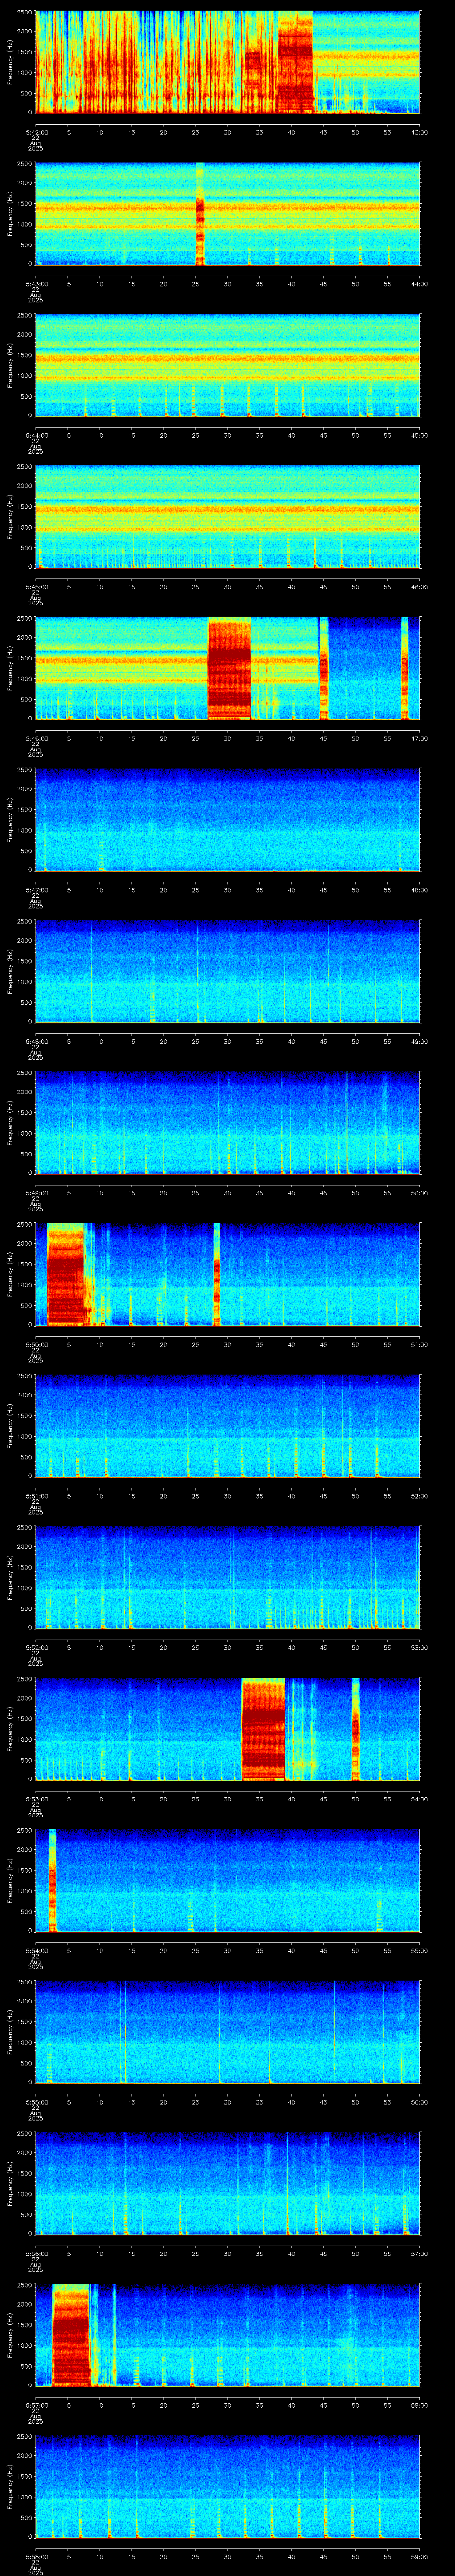
Task: Click the 47:00 end time label
Action: click(x=419, y=738)
